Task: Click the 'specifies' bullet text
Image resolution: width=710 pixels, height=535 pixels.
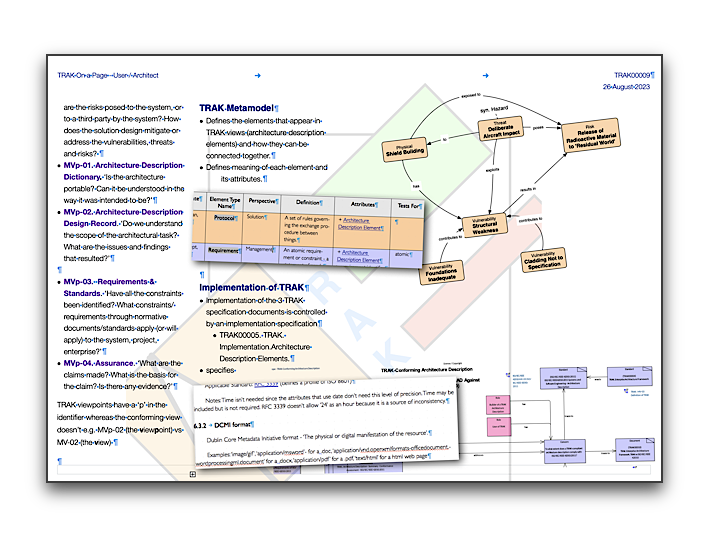Action: tap(221, 370)
